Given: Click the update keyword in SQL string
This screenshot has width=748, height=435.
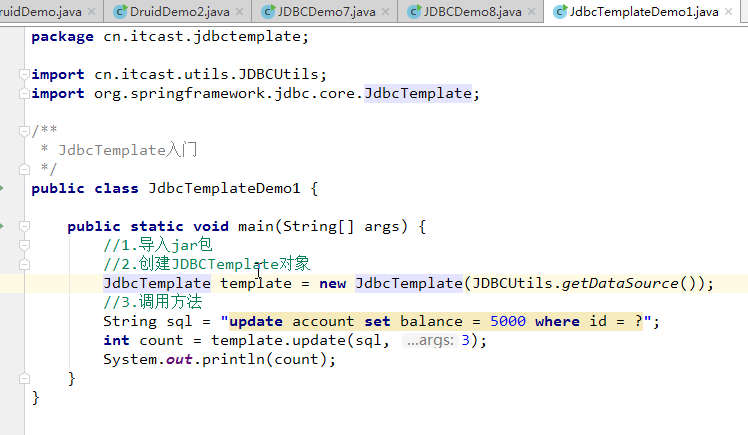Looking at the screenshot, I should pos(256,321).
